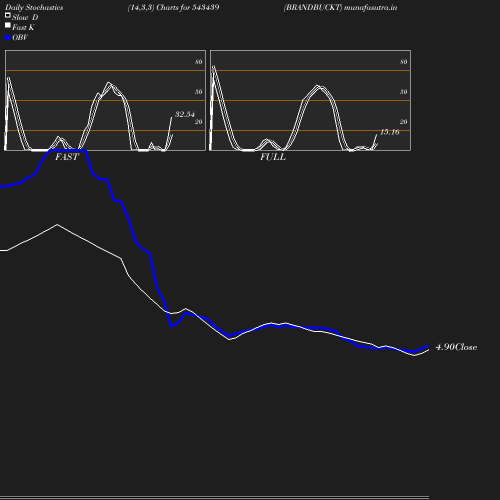500x500 pixels.
Task: Click the 50 axis label in FULL chart
Action: click(x=404, y=92)
